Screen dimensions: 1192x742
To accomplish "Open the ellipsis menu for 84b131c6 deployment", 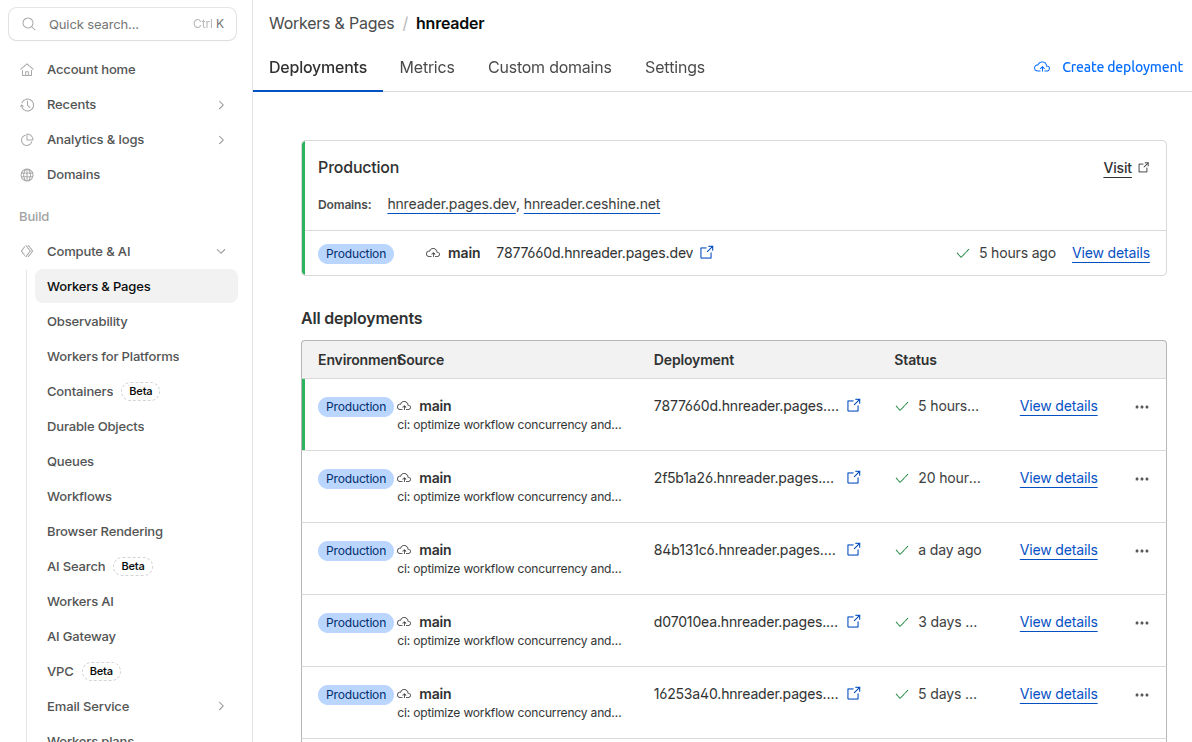I will click(x=1141, y=550).
